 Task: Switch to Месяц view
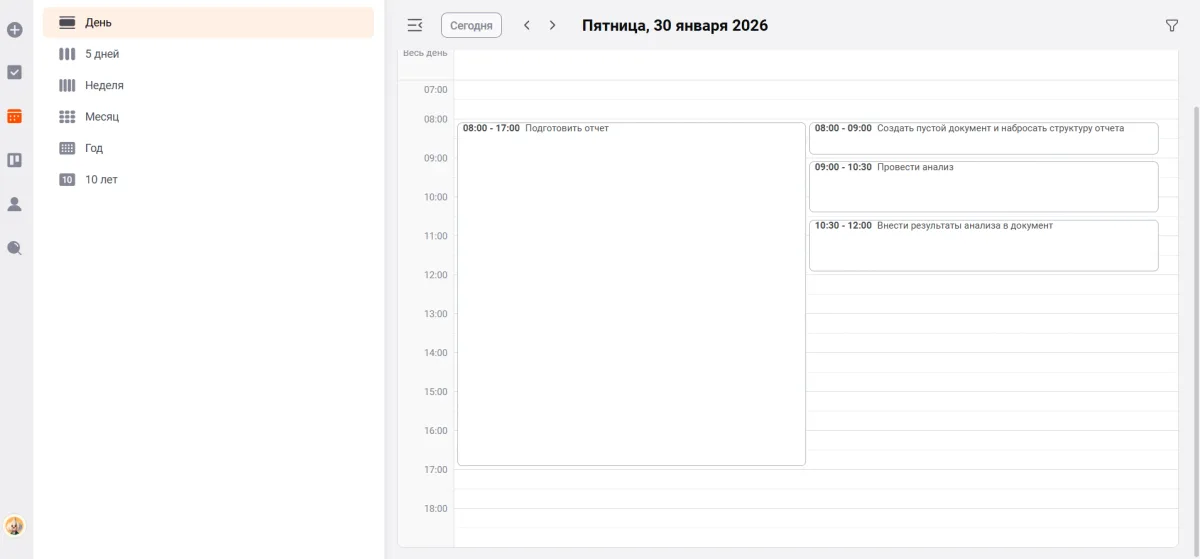(101, 117)
